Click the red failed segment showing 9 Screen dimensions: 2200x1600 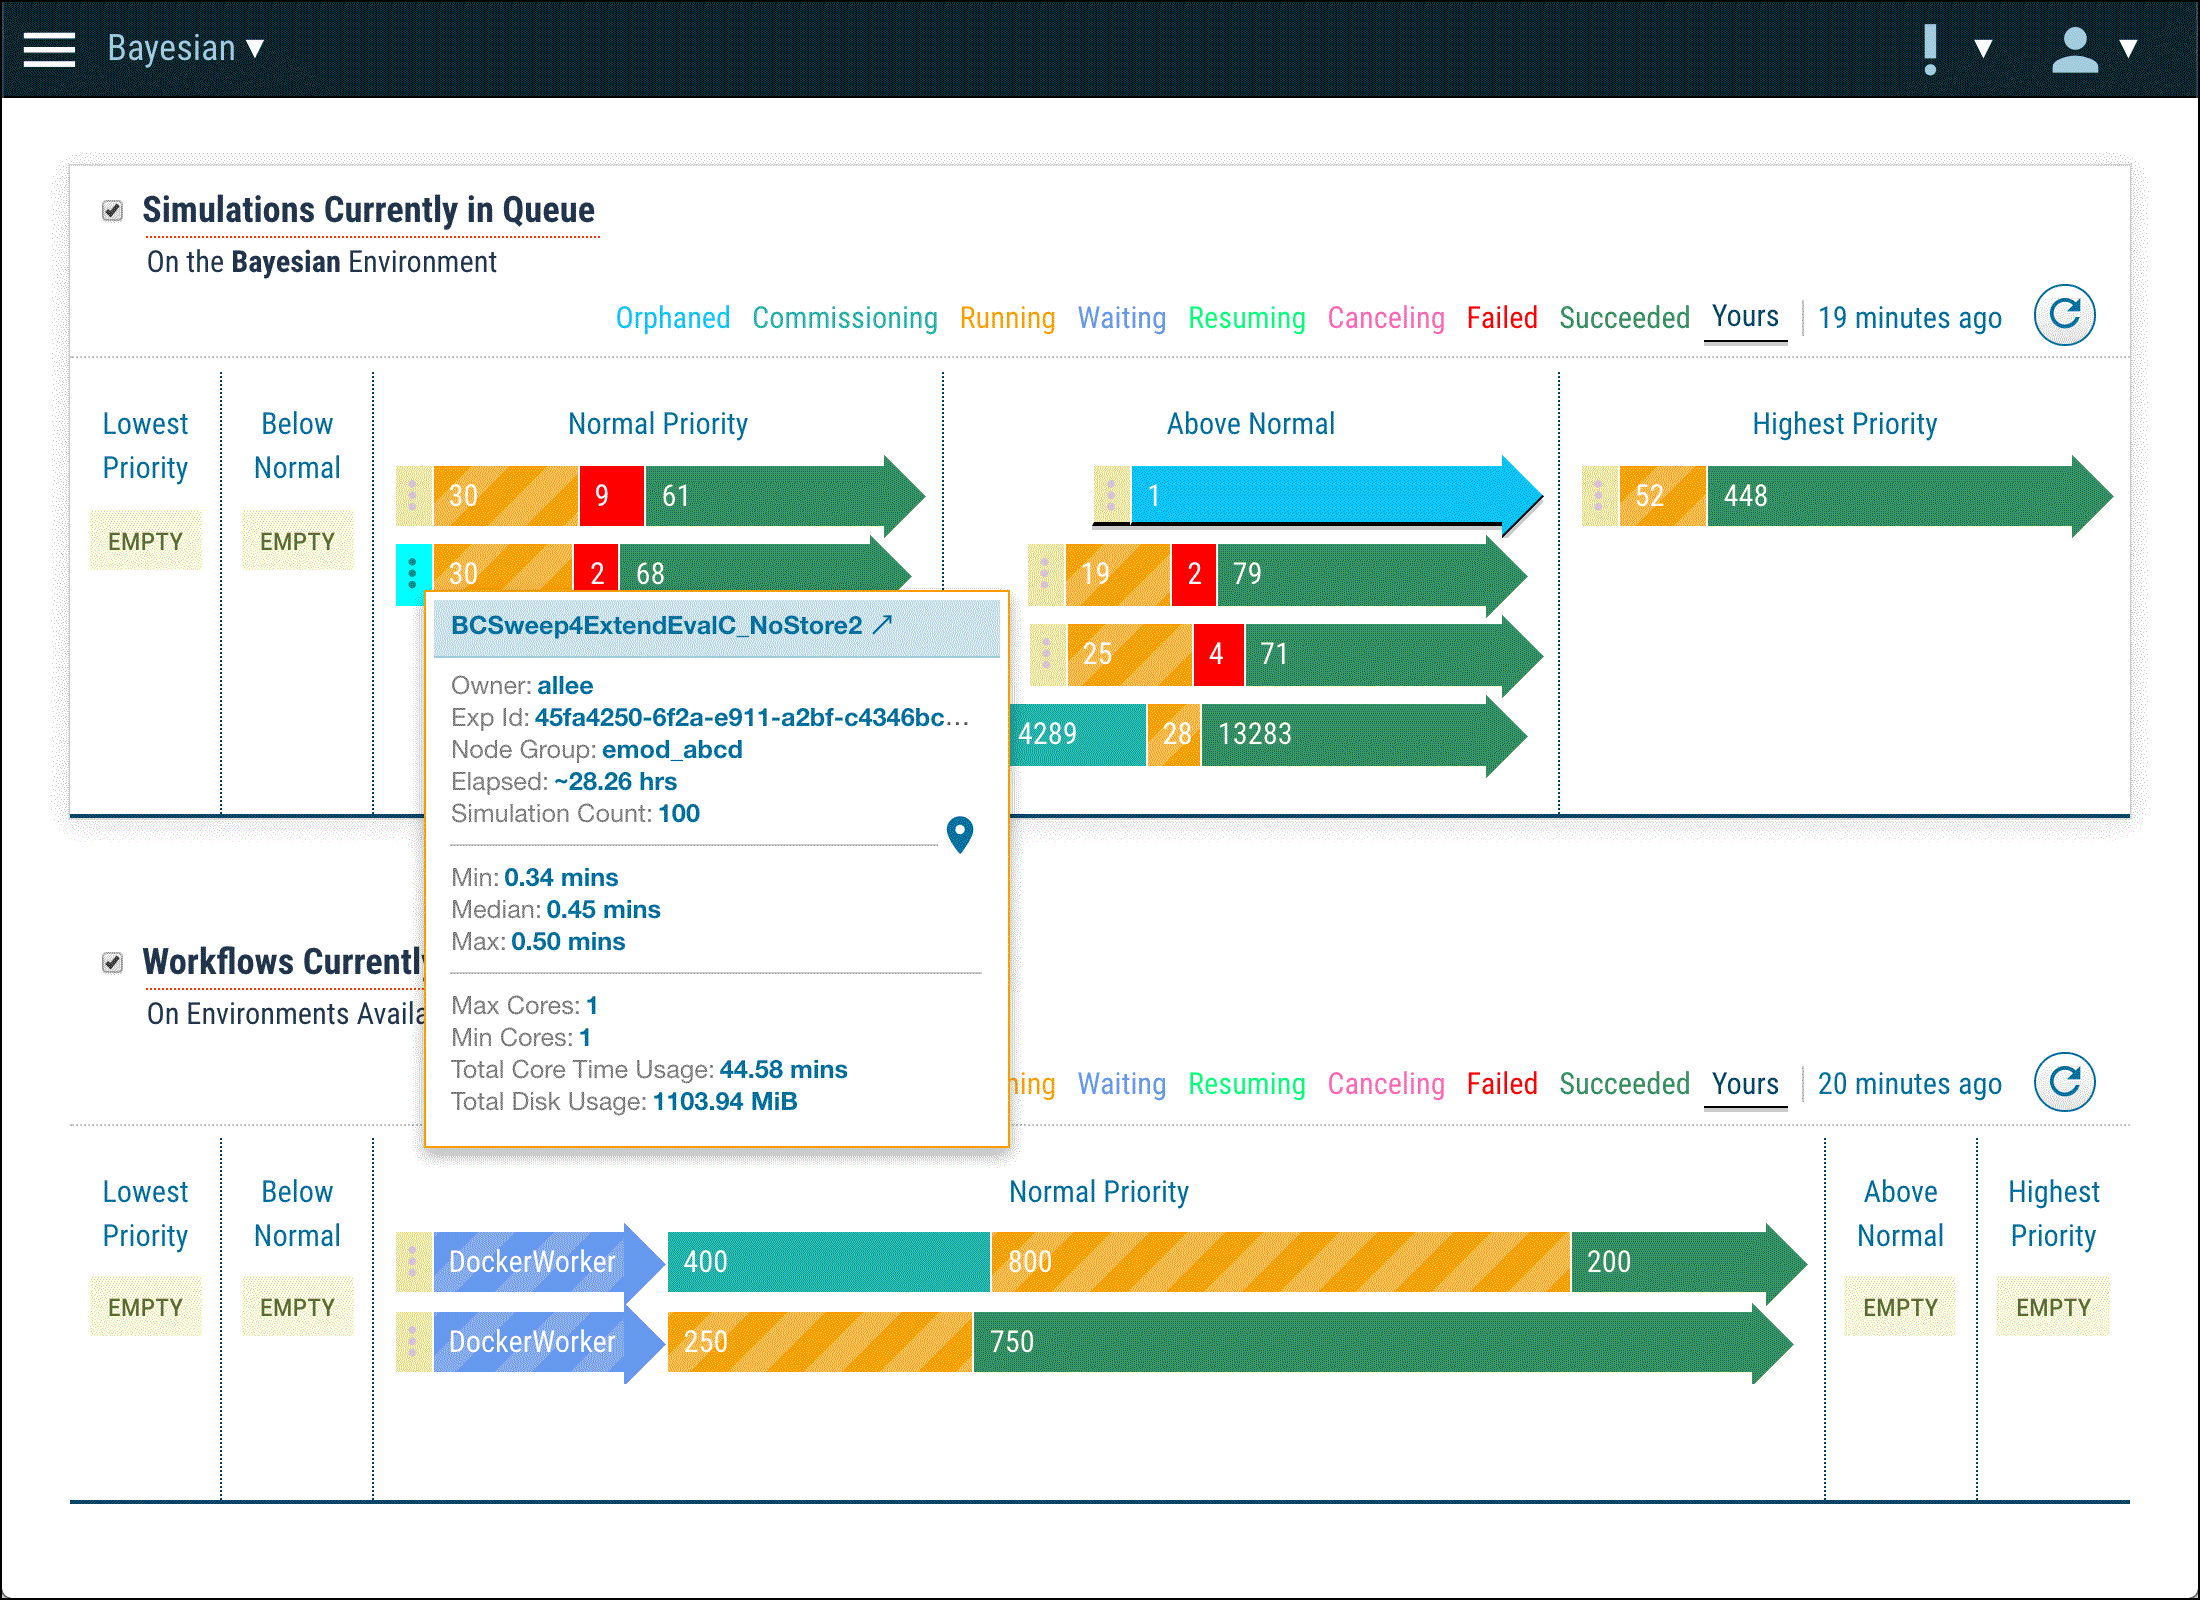(610, 496)
